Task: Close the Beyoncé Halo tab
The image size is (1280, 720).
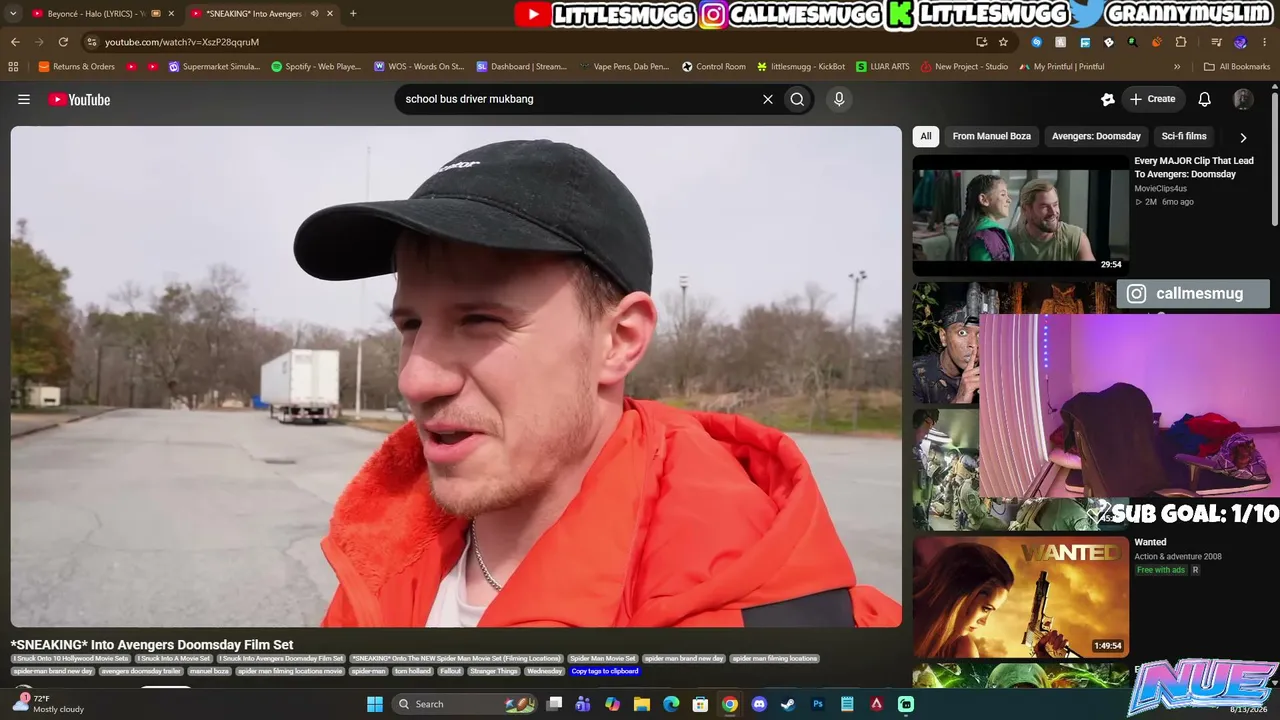Action: (171, 14)
